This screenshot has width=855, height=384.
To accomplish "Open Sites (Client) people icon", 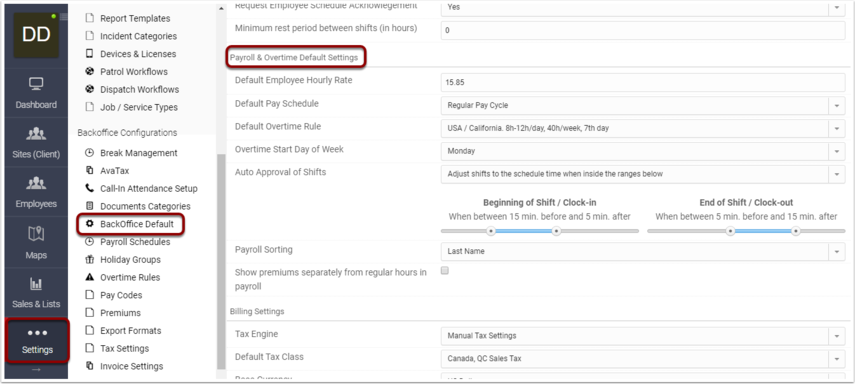I will click(x=36, y=134).
